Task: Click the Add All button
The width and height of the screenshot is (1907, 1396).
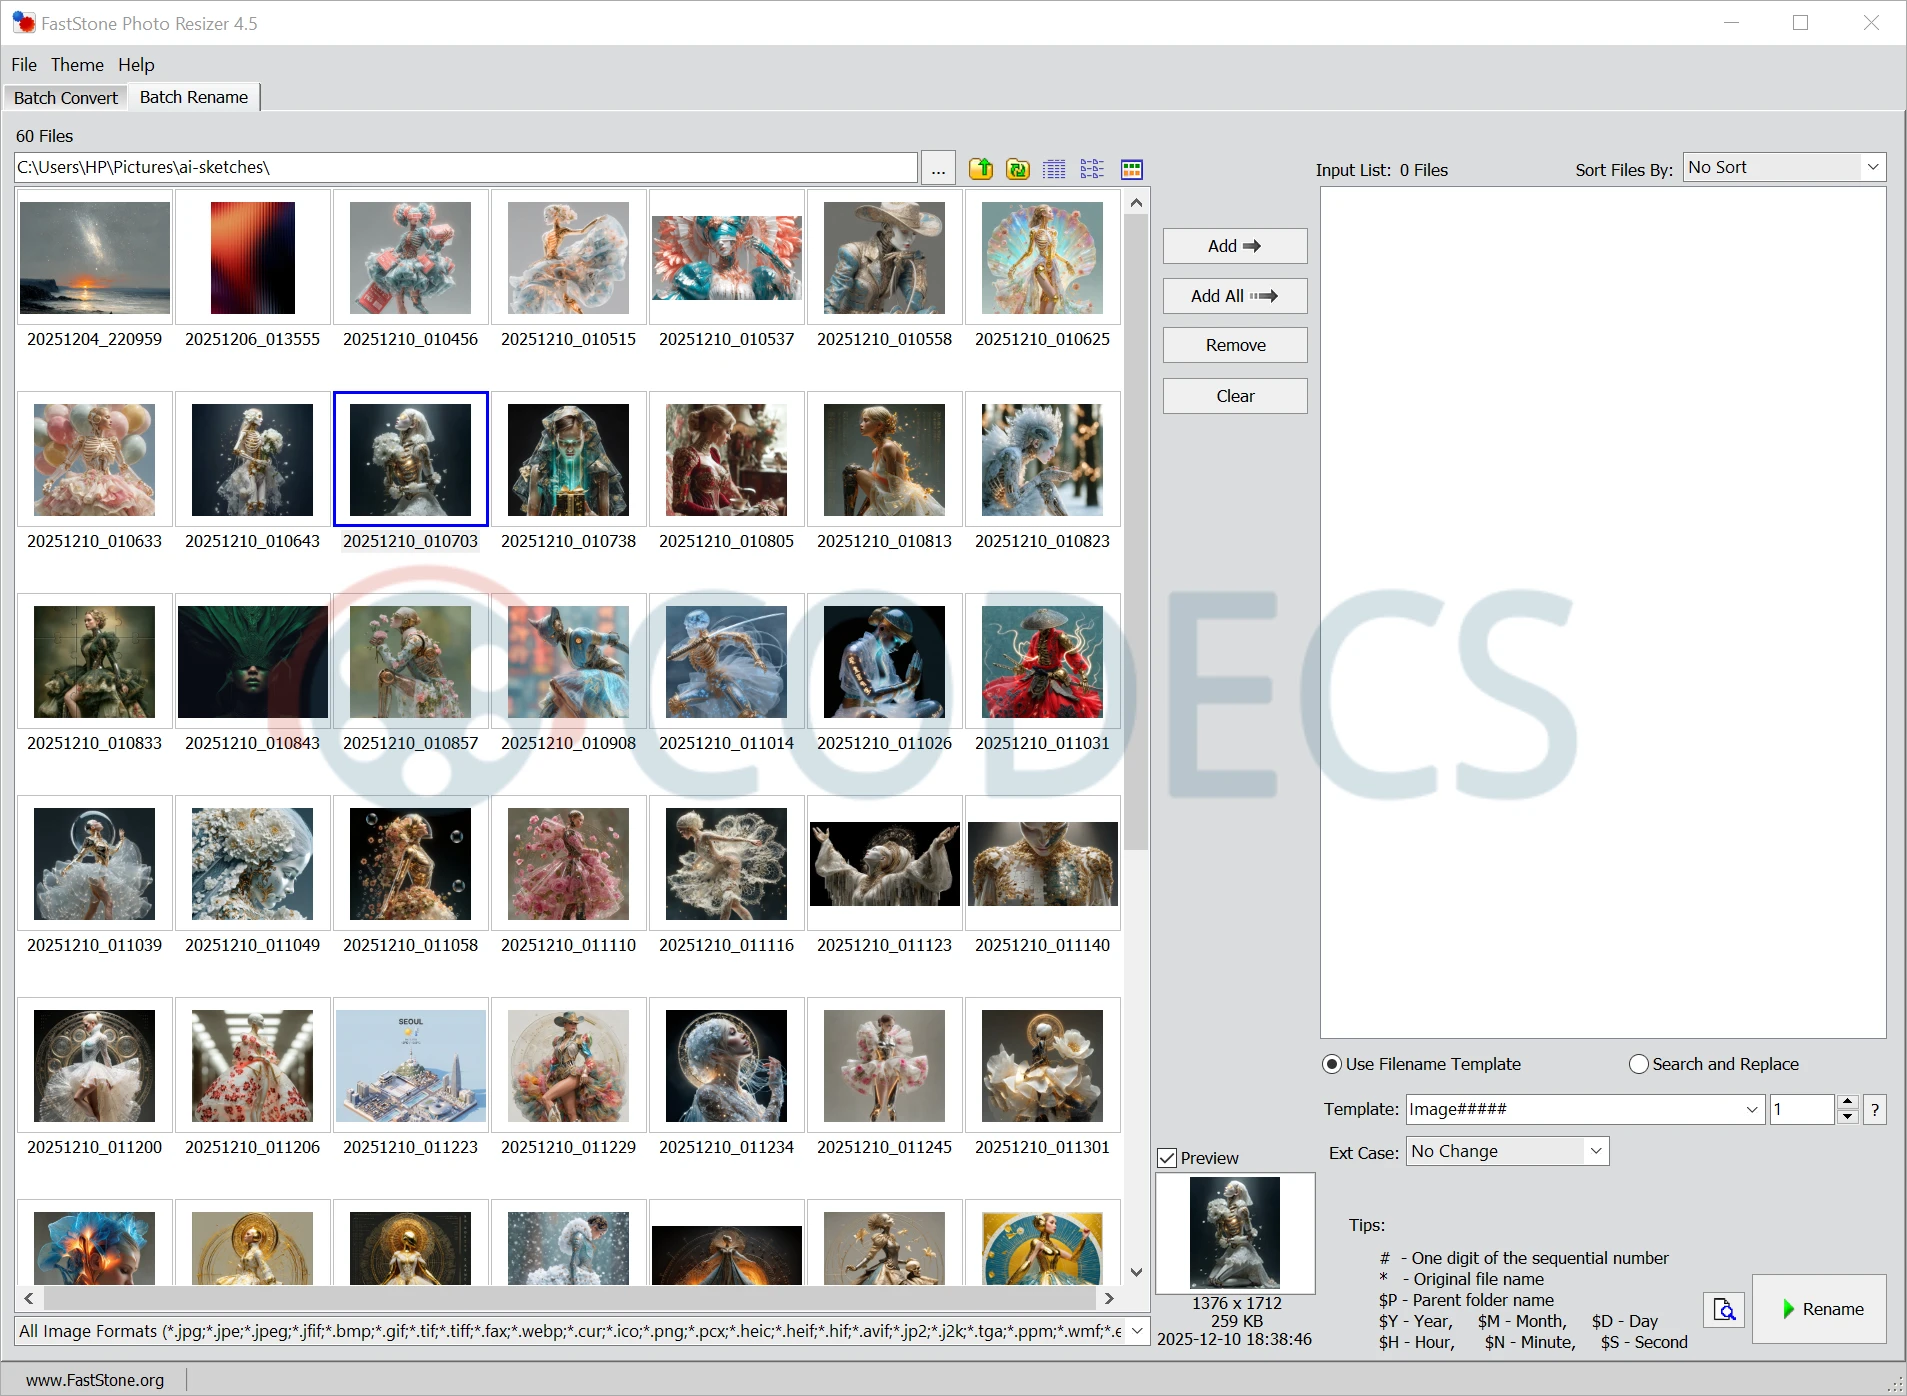Action: click(1234, 296)
